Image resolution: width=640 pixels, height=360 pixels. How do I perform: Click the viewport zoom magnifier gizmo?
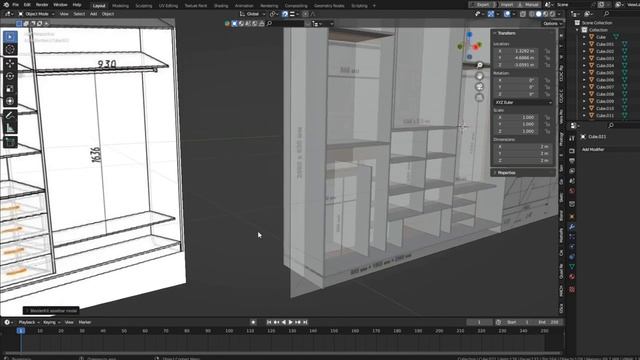click(x=480, y=65)
